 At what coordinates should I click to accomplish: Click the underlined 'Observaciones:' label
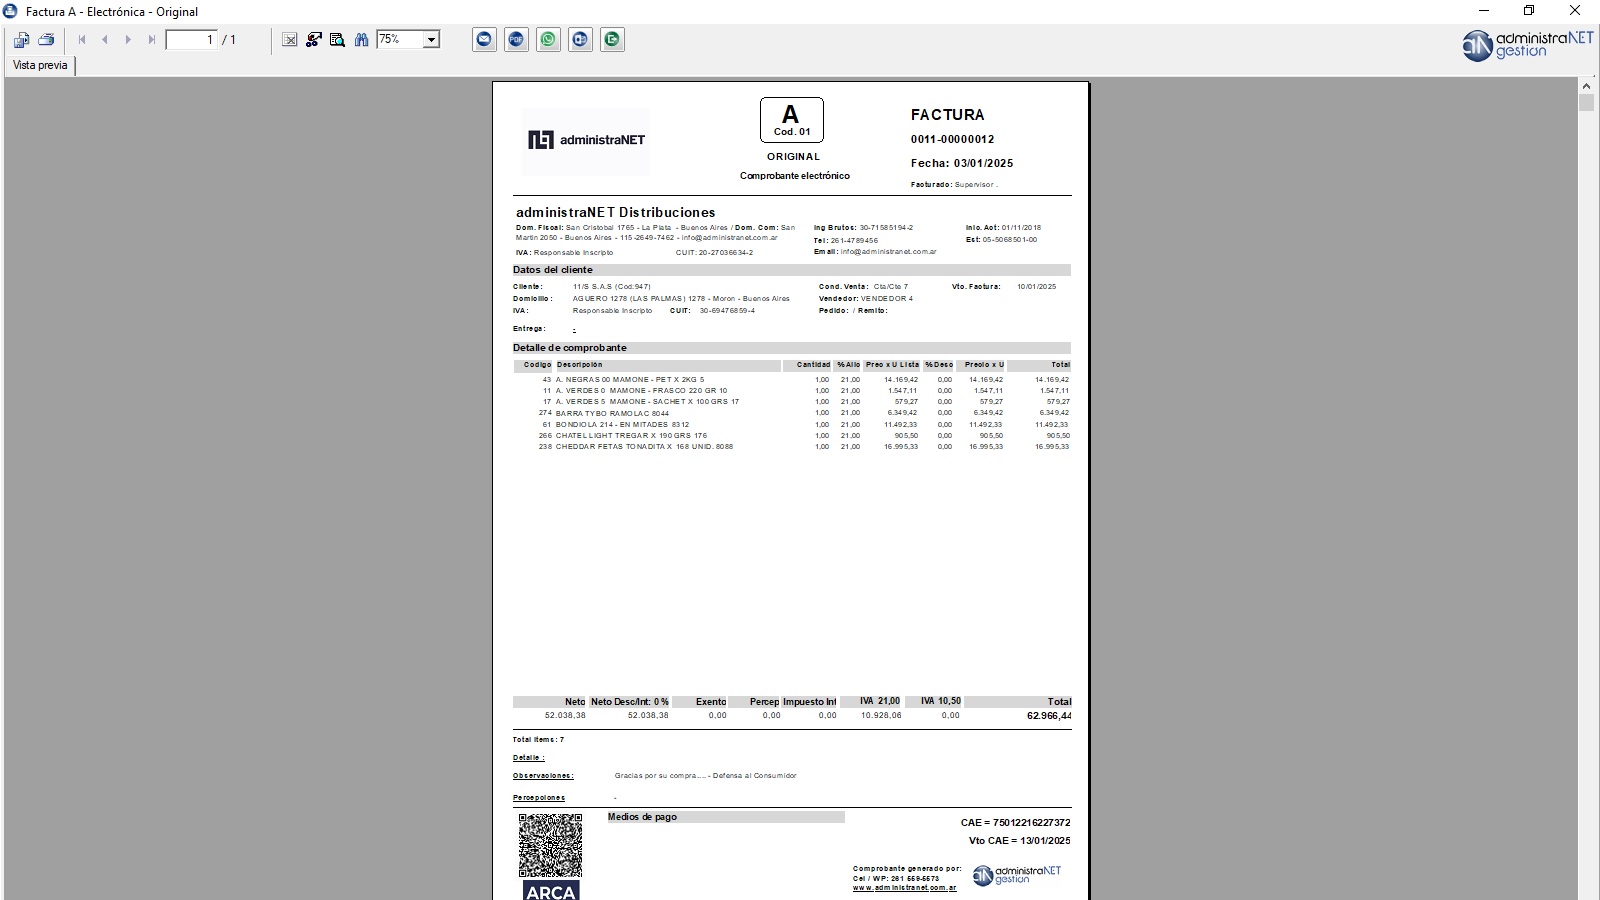click(543, 776)
